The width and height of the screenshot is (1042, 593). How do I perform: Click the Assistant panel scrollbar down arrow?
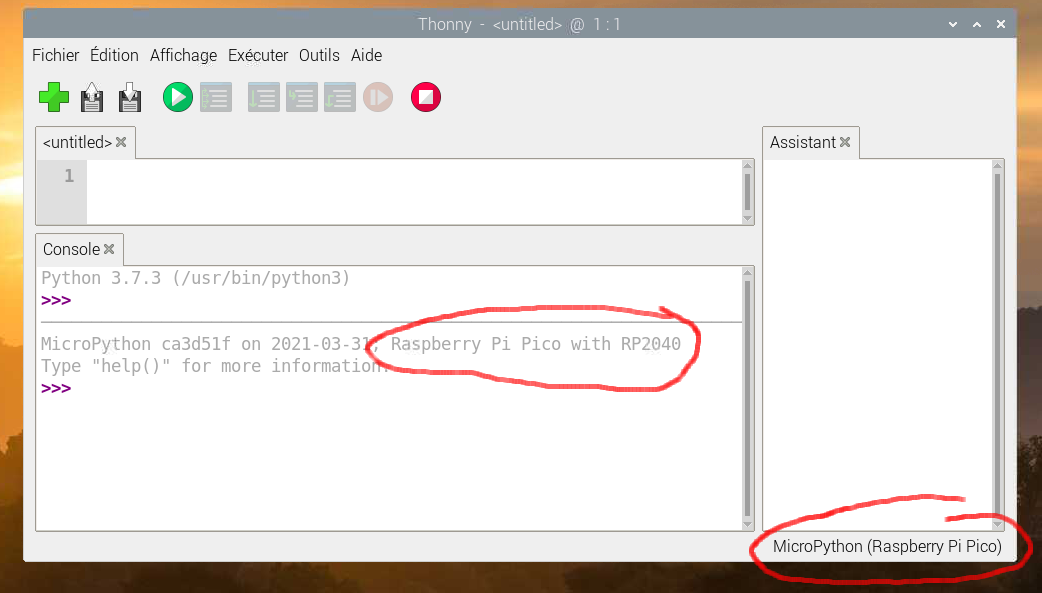pos(997,525)
